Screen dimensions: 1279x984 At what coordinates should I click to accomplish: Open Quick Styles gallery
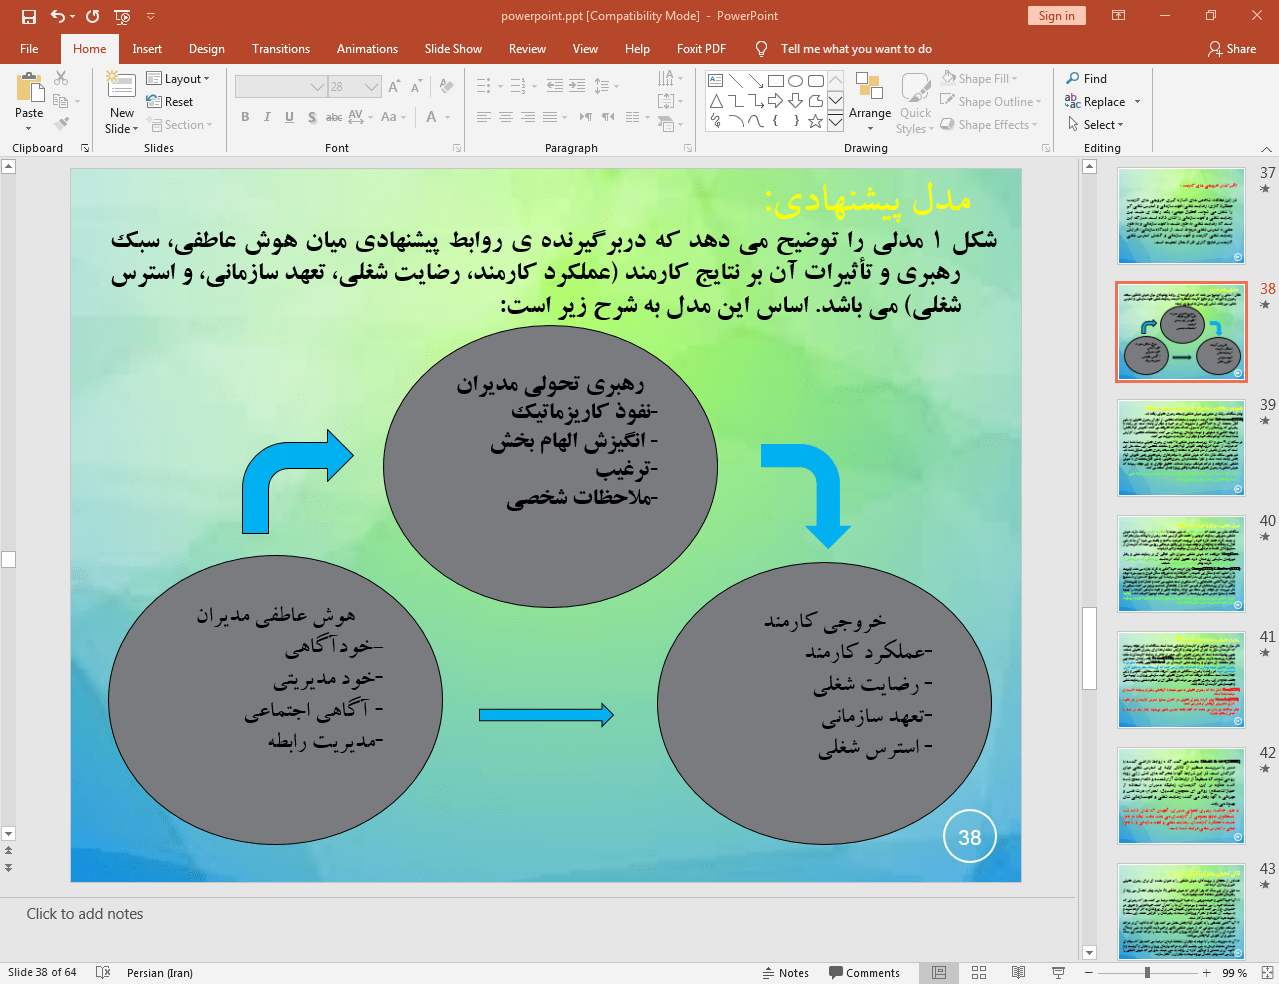pyautogui.click(x=915, y=102)
